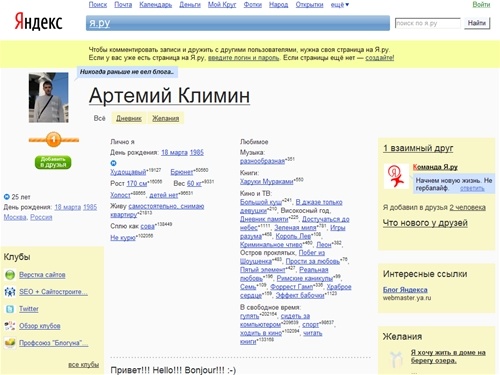Click the Криминальное чтиво movie link
The width and height of the screenshot is (500, 375).
tap(271, 245)
